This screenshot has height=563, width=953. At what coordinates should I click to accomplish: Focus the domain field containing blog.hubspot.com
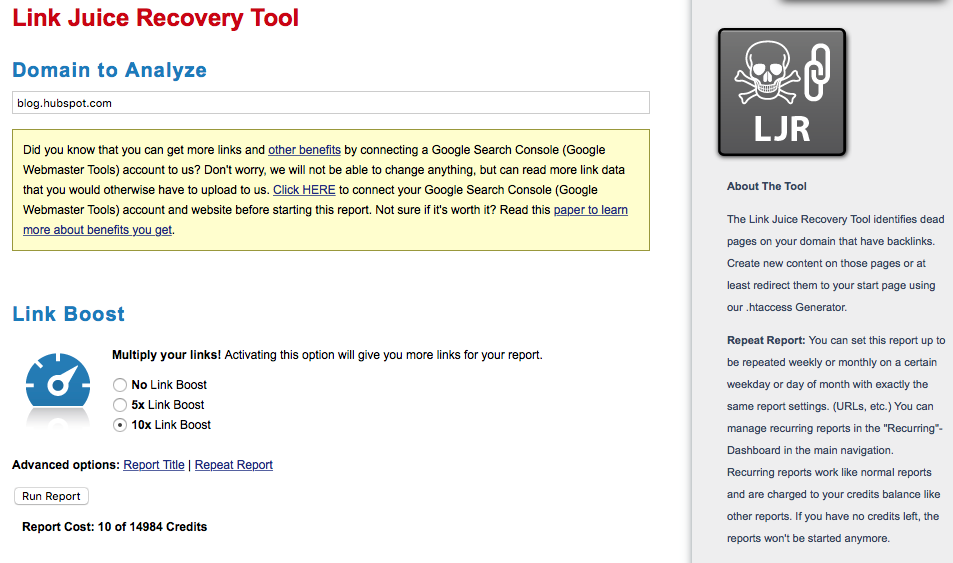(331, 103)
